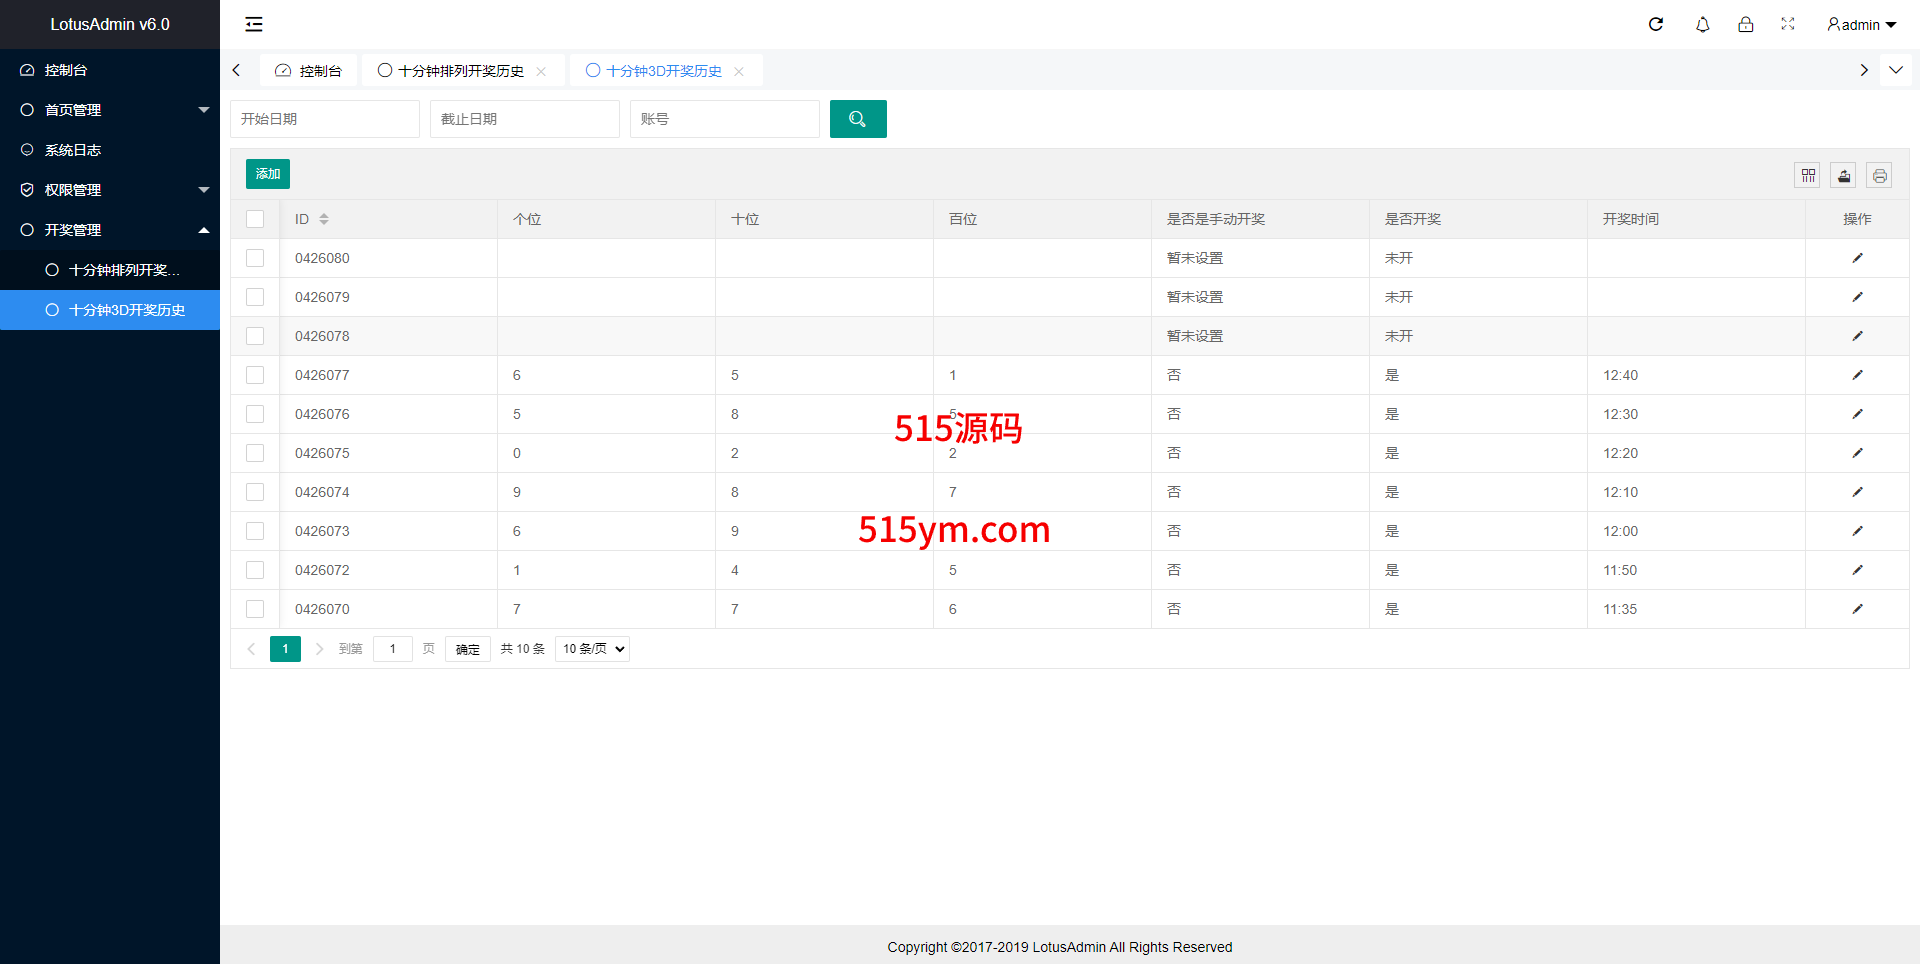
Task: Open the notifications bell
Action: click(1702, 24)
